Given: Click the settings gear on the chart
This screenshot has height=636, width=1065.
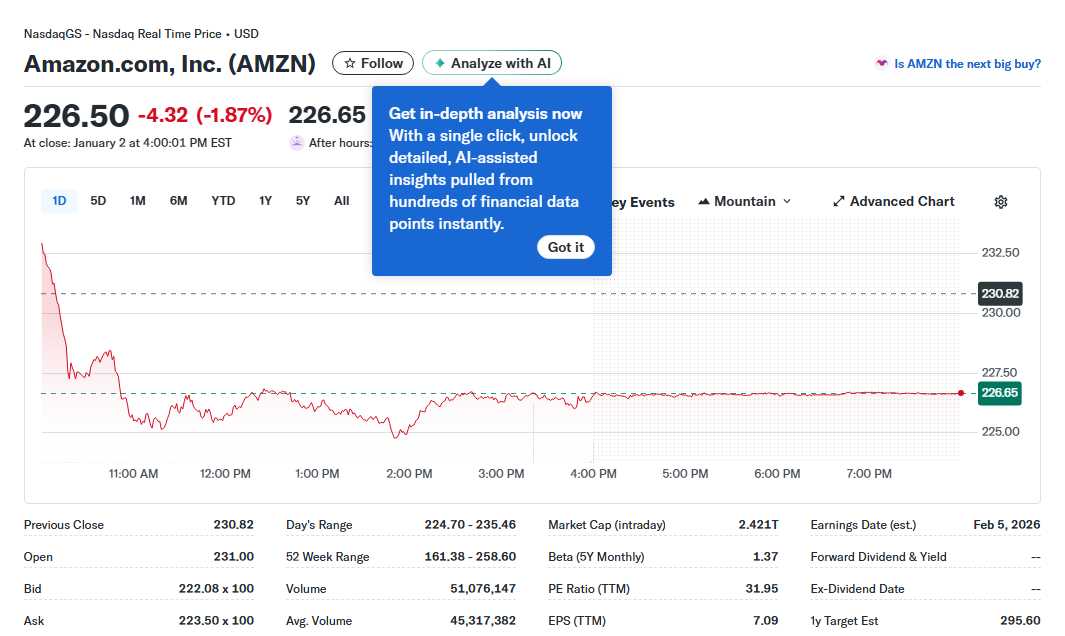Looking at the screenshot, I should pyautogui.click(x=1000, y=202).
